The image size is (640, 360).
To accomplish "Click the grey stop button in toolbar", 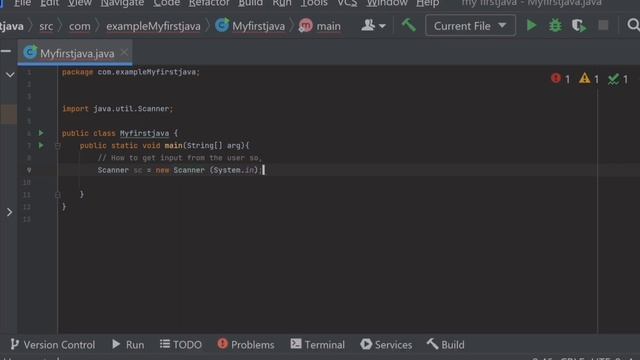I will point(603,26).
